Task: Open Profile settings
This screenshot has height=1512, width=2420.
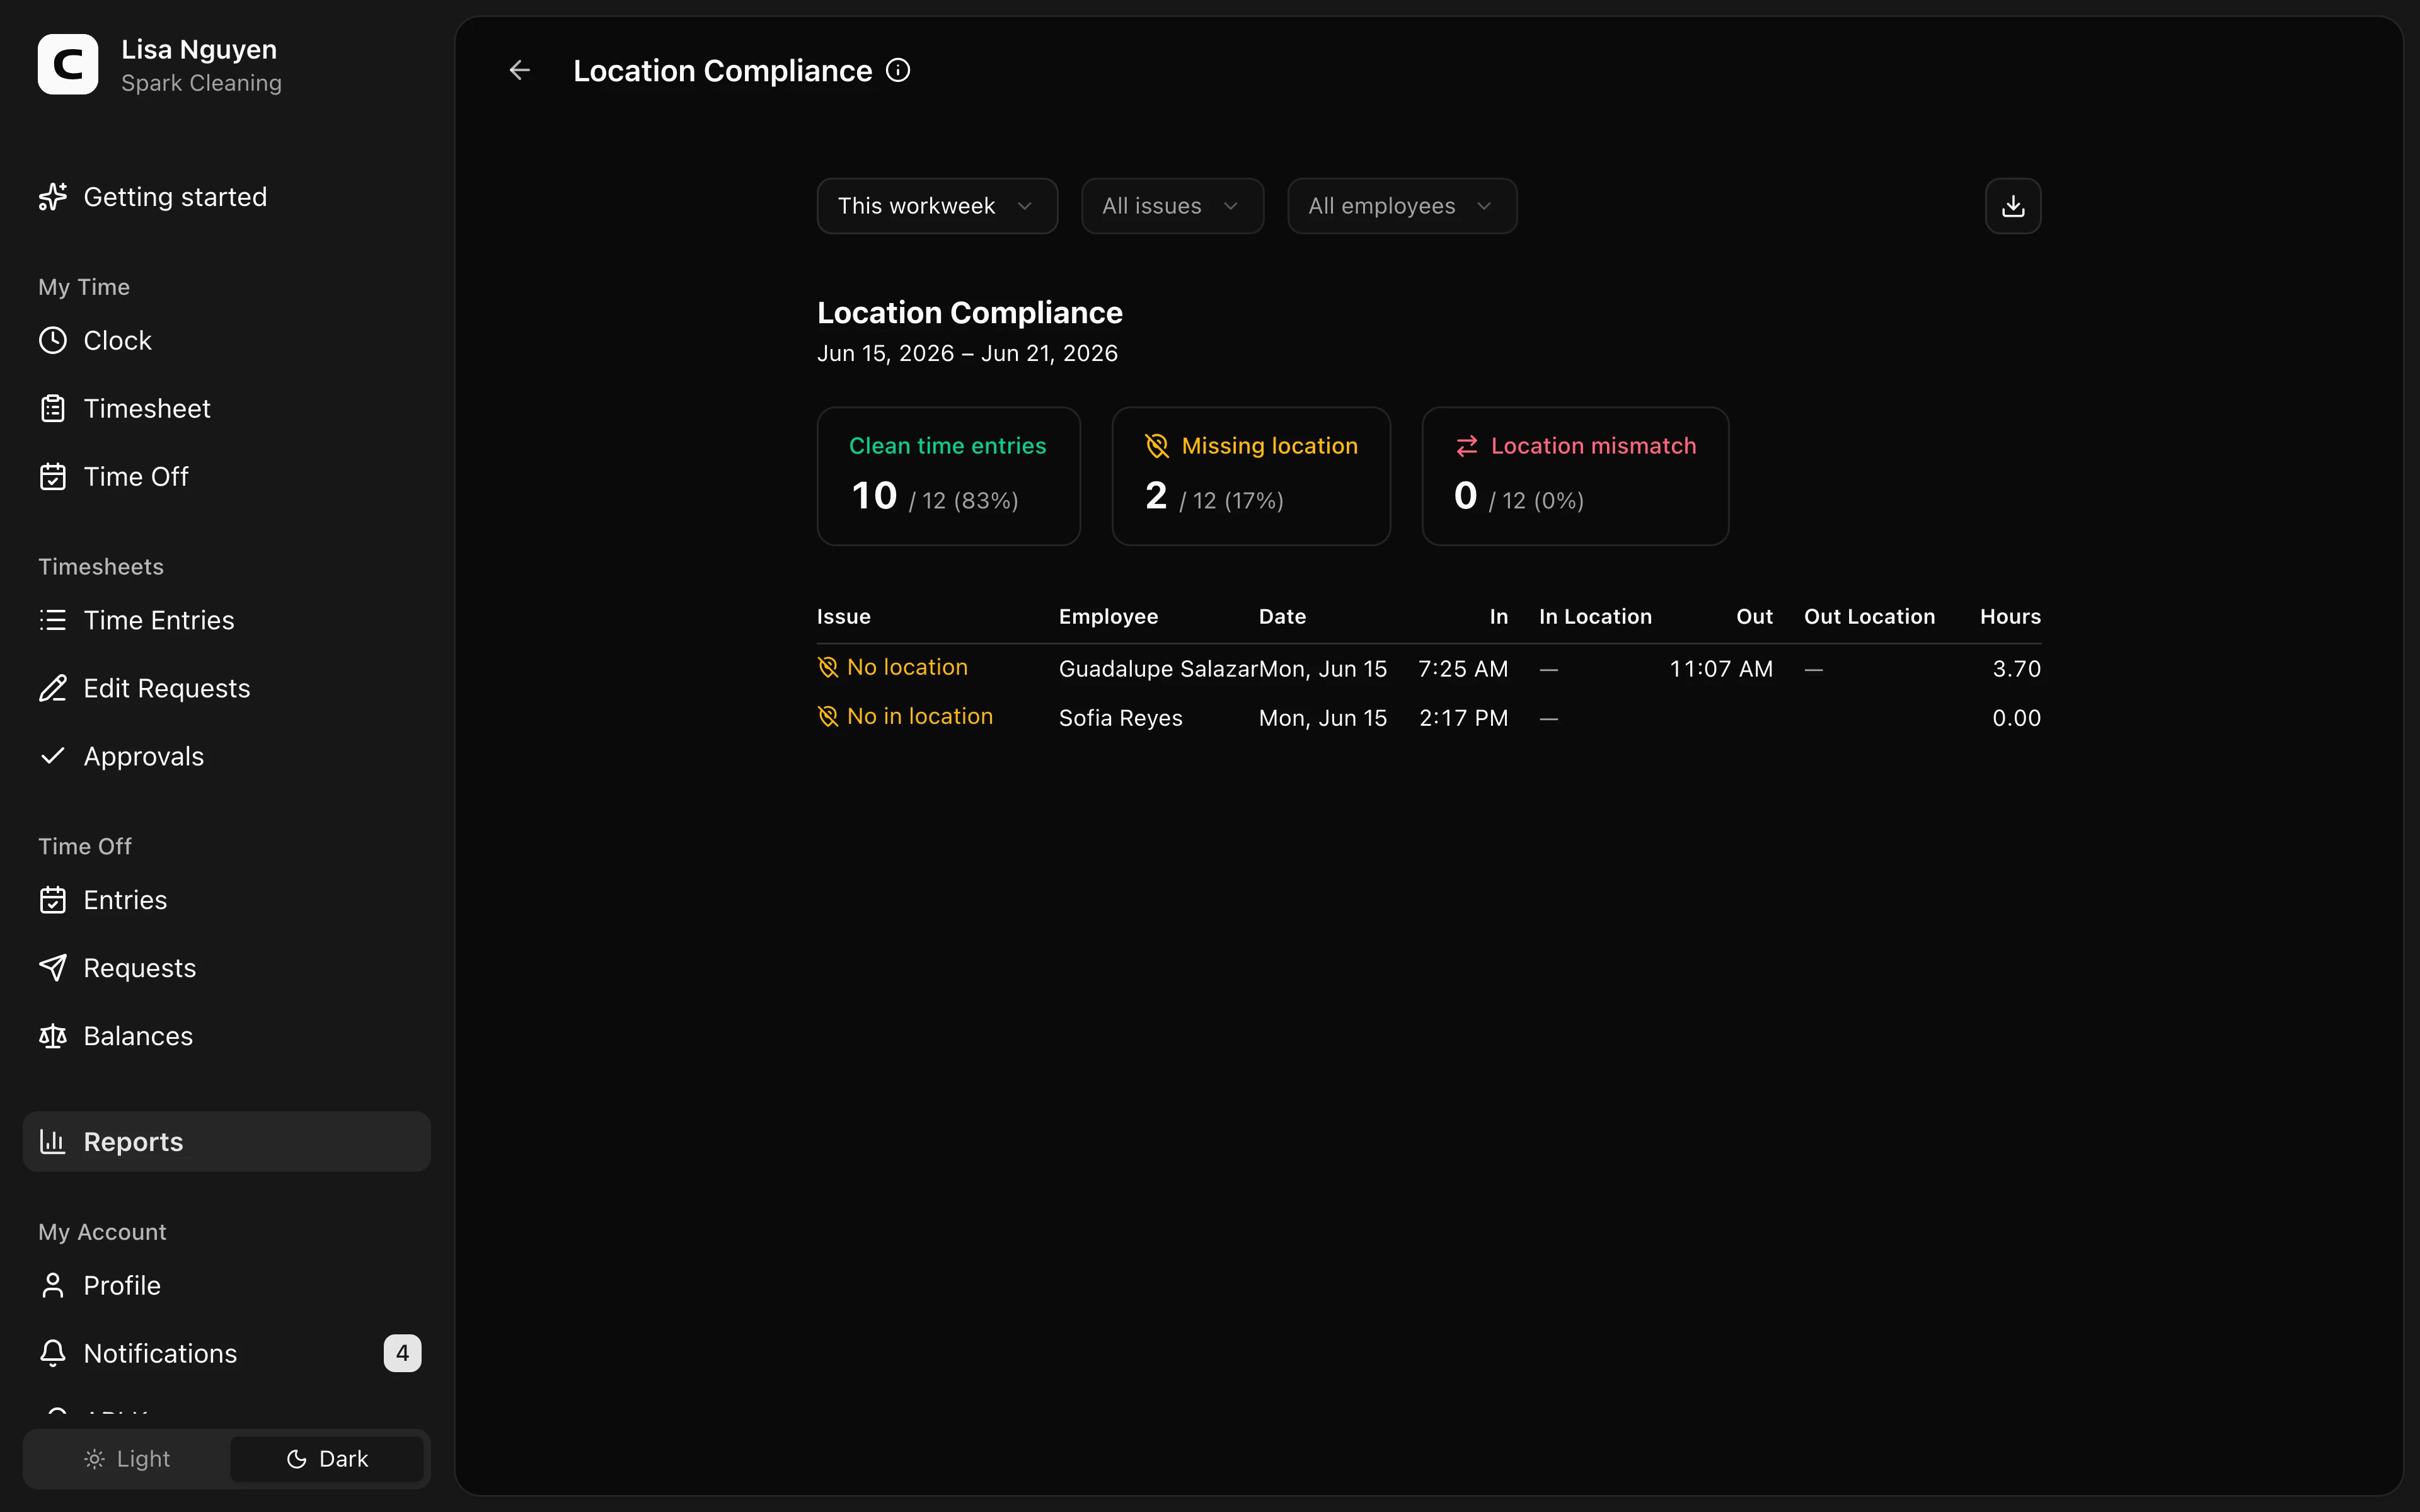Action: [x=227, y=1285]
